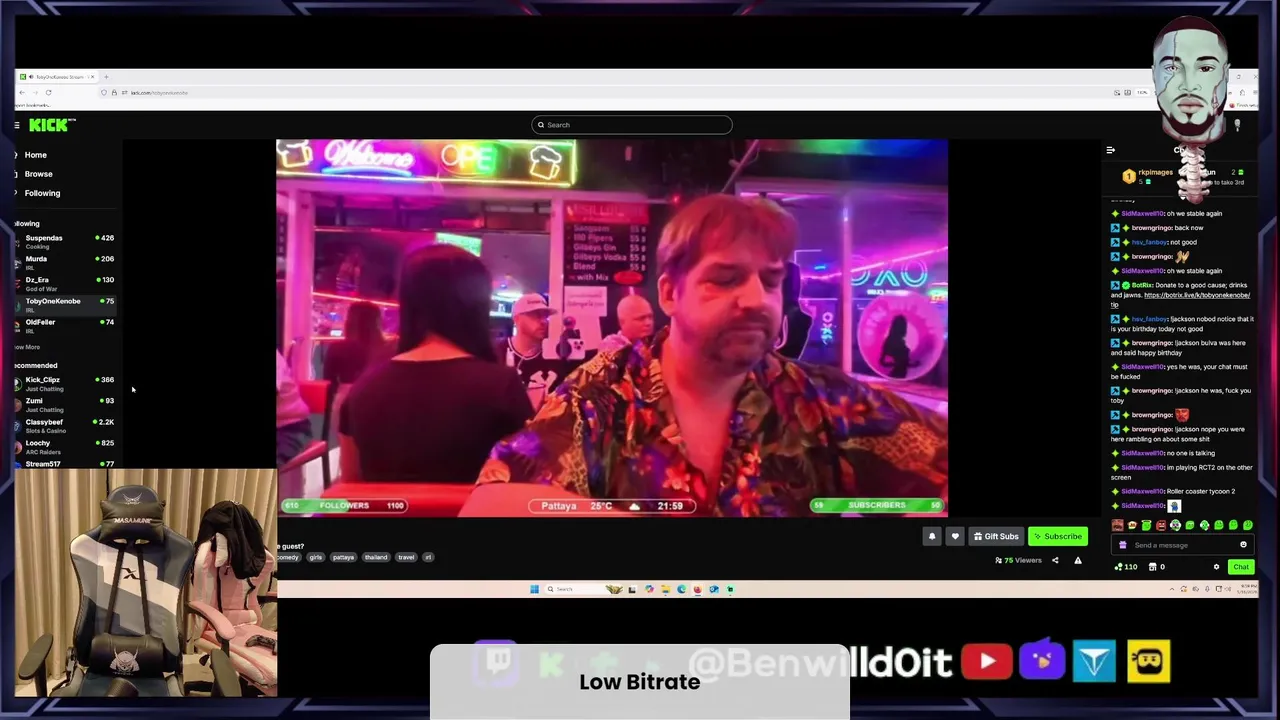The image size is (1280, 720).
Task: Collapse the chat panel with the arrow icon
Action: (x=1111, y=150)
